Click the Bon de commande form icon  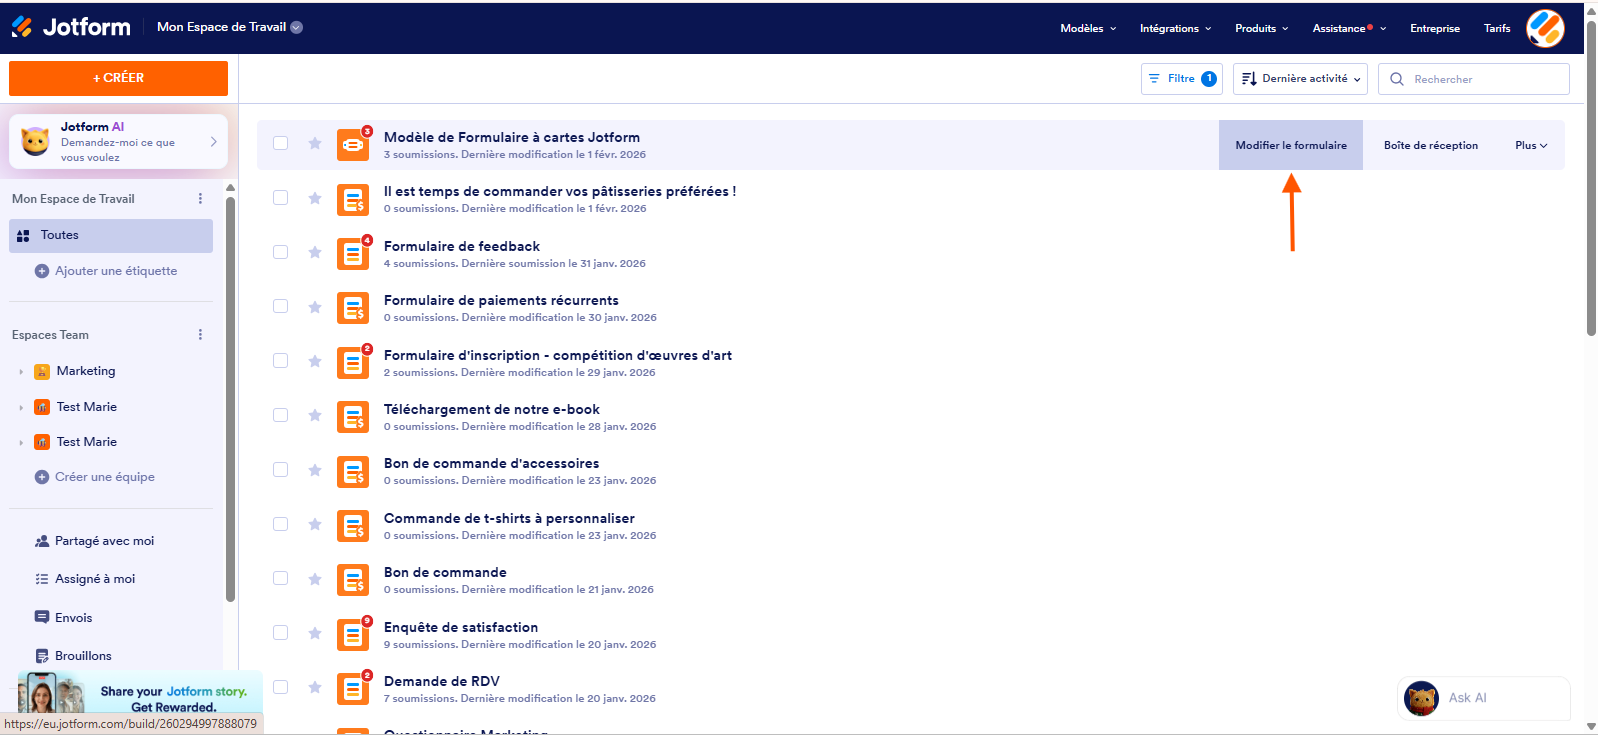click(353, 580)
